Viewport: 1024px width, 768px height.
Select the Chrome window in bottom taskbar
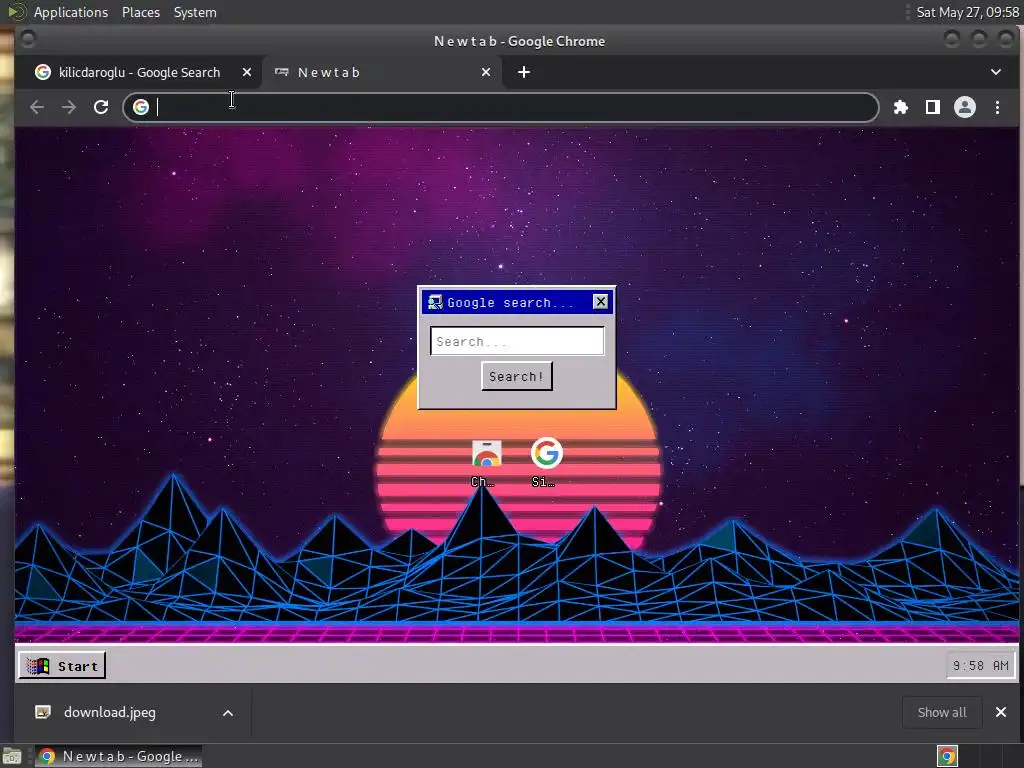click(118, 756)
